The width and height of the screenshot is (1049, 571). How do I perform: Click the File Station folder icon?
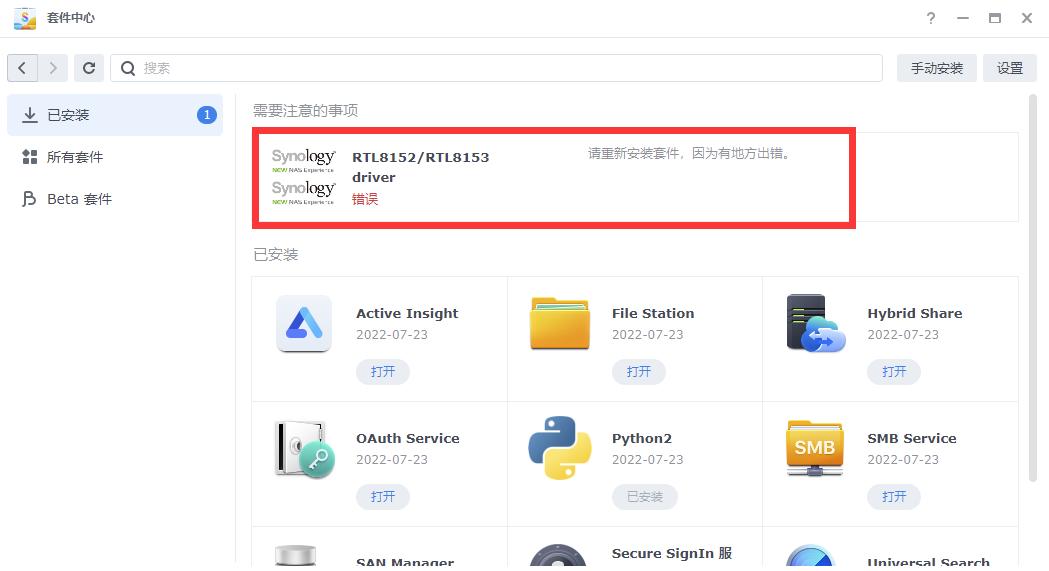pos(559,324)
